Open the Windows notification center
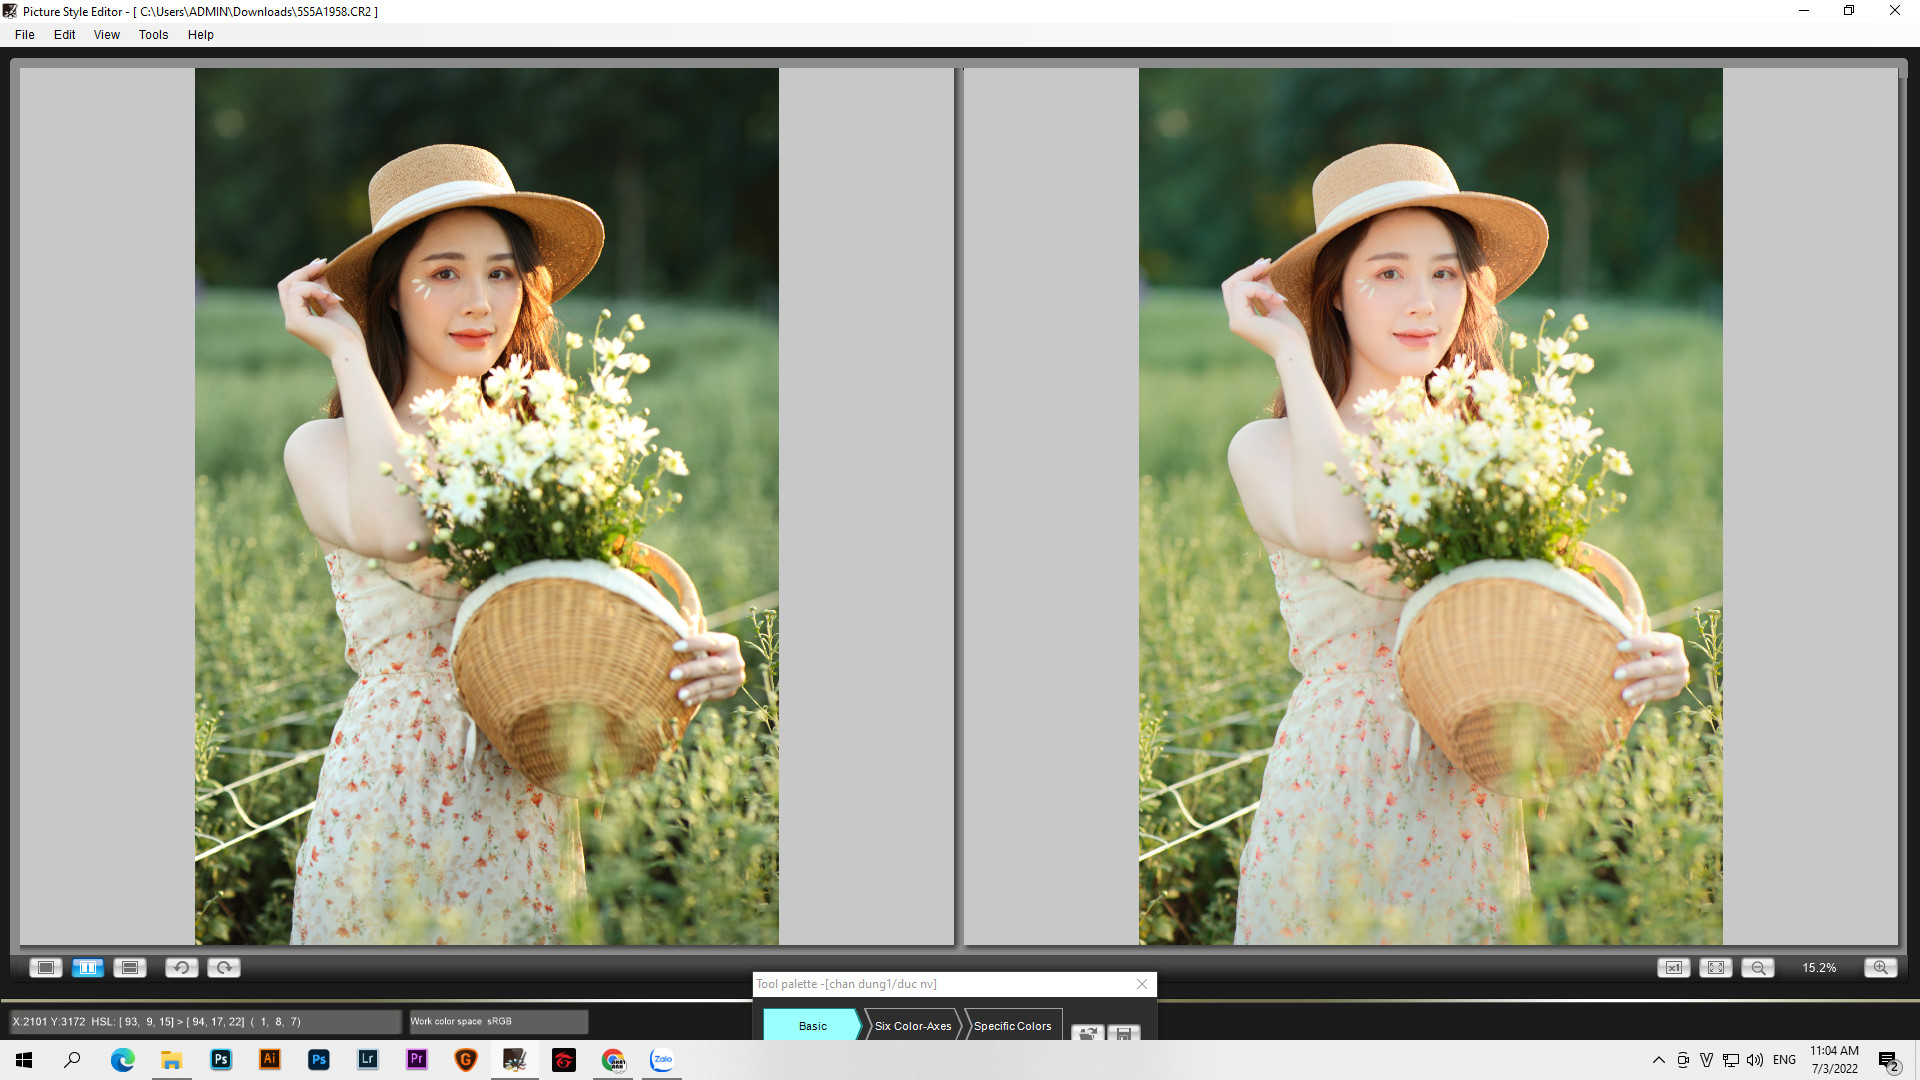This screenshot has width=1920, height=1080. click(1889, 1060)
